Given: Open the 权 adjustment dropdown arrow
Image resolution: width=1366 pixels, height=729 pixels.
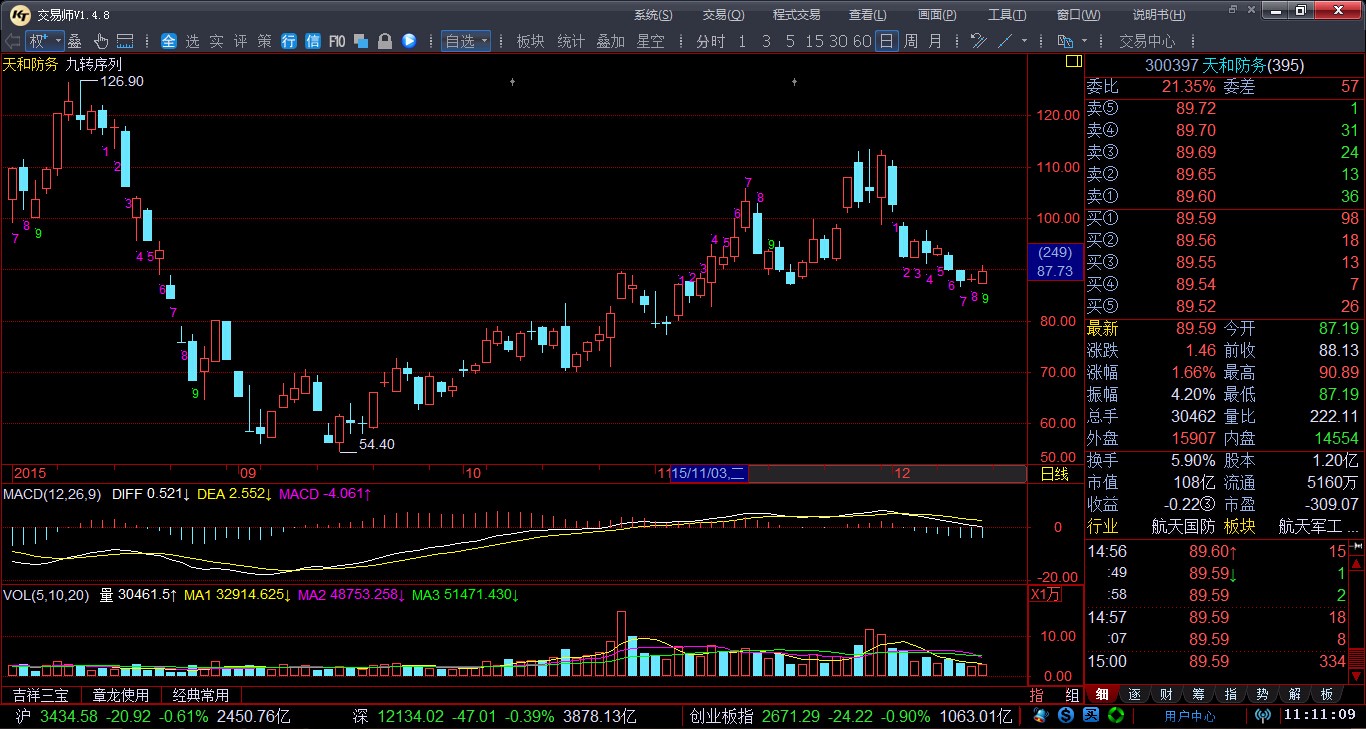Looking at the screenshot, I should (57, 41).
